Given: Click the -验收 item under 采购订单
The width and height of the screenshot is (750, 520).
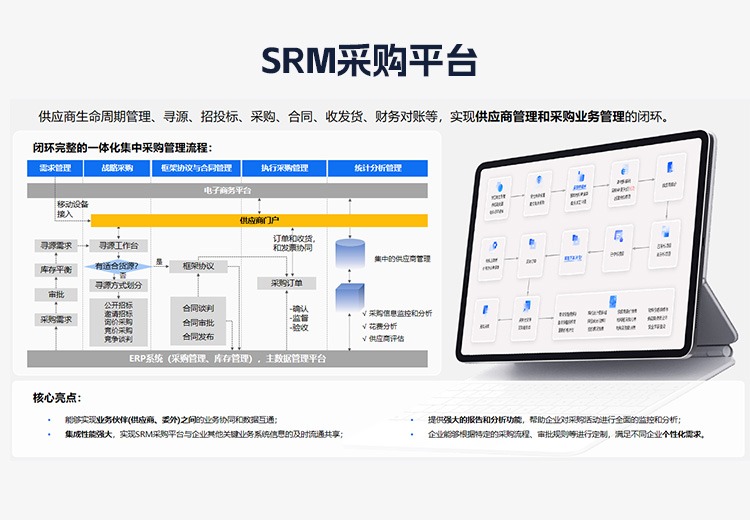Looking at the screenshot, I should pyautogui.click(x=299, y=328).
